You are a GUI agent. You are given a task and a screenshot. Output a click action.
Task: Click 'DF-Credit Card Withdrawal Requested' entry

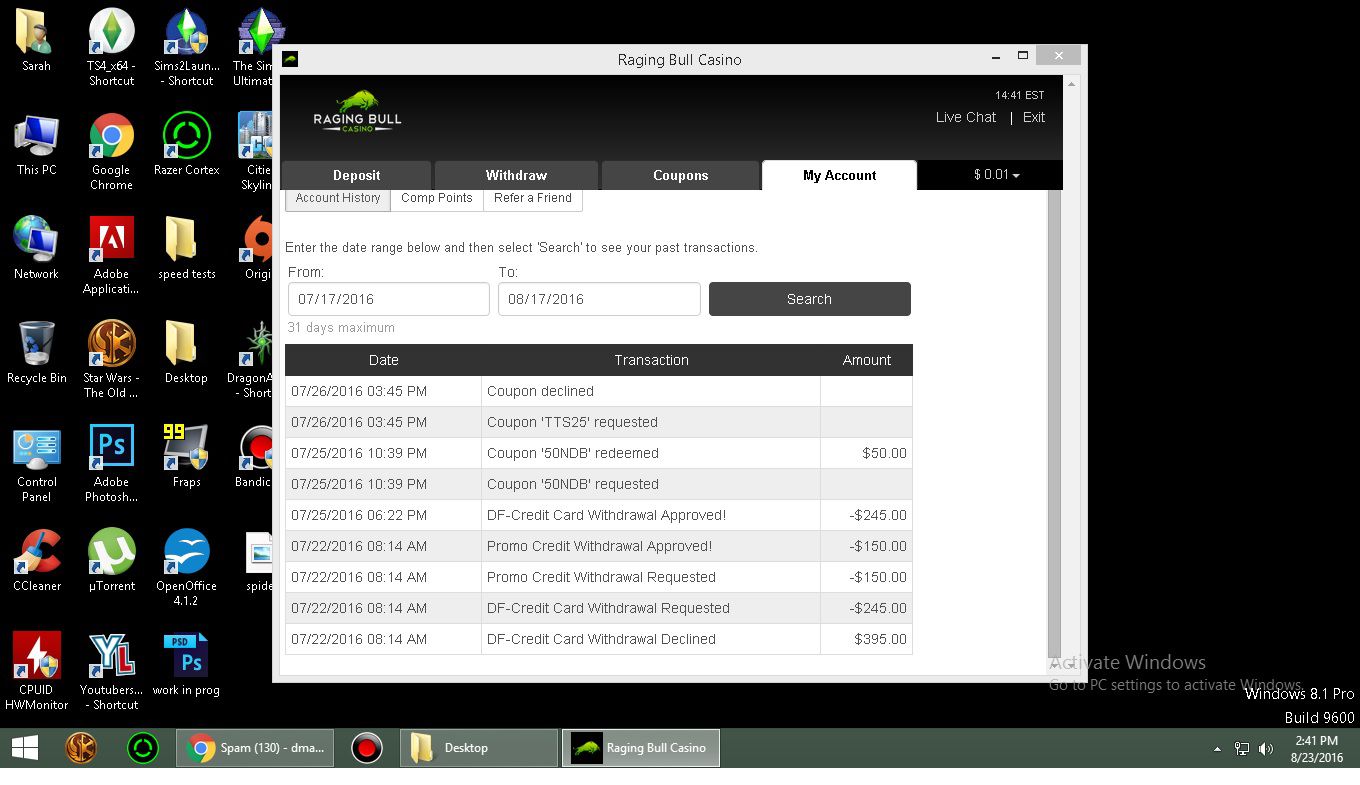[608, 608]
